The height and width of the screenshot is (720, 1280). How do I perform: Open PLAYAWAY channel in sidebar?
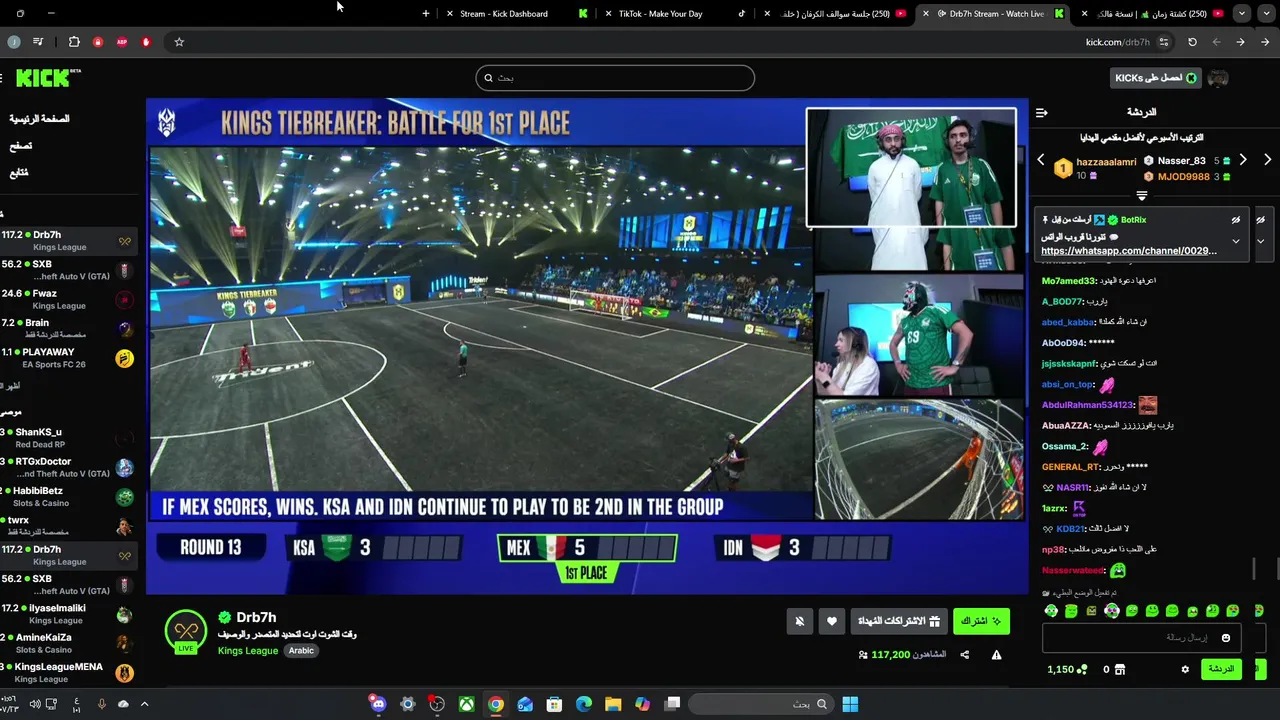[x=68, y=358]
